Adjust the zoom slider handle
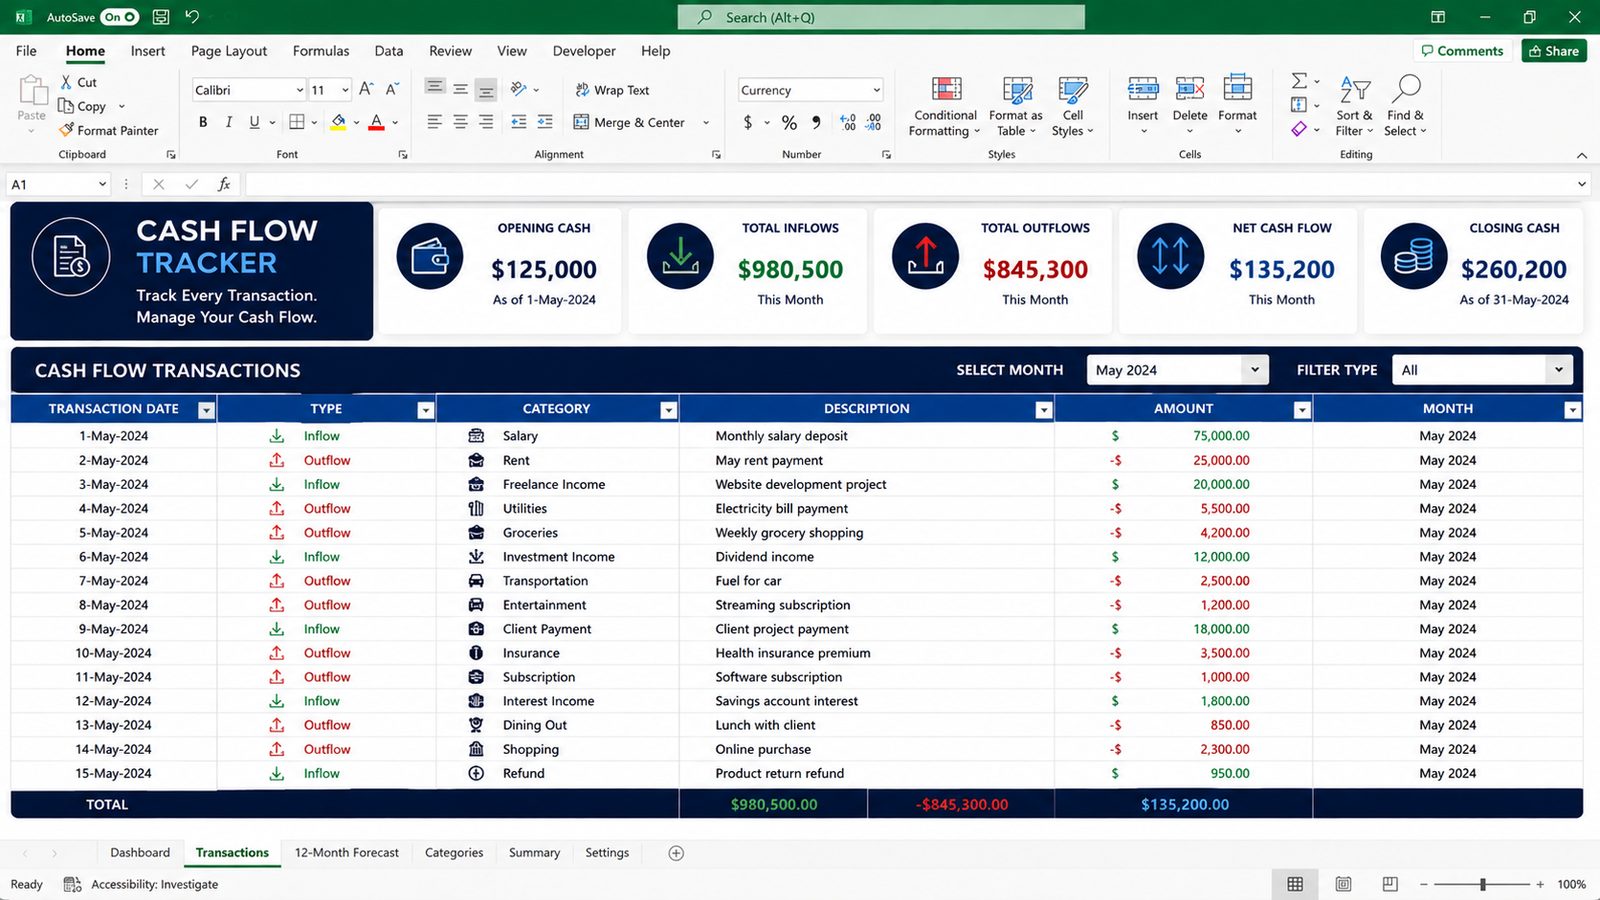1600x900 pixels. click(1483, 884)
